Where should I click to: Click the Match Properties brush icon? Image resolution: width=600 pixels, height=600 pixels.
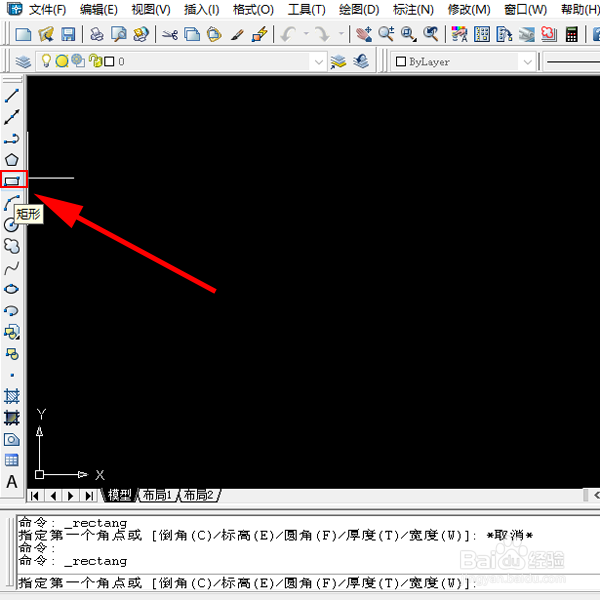237,34
